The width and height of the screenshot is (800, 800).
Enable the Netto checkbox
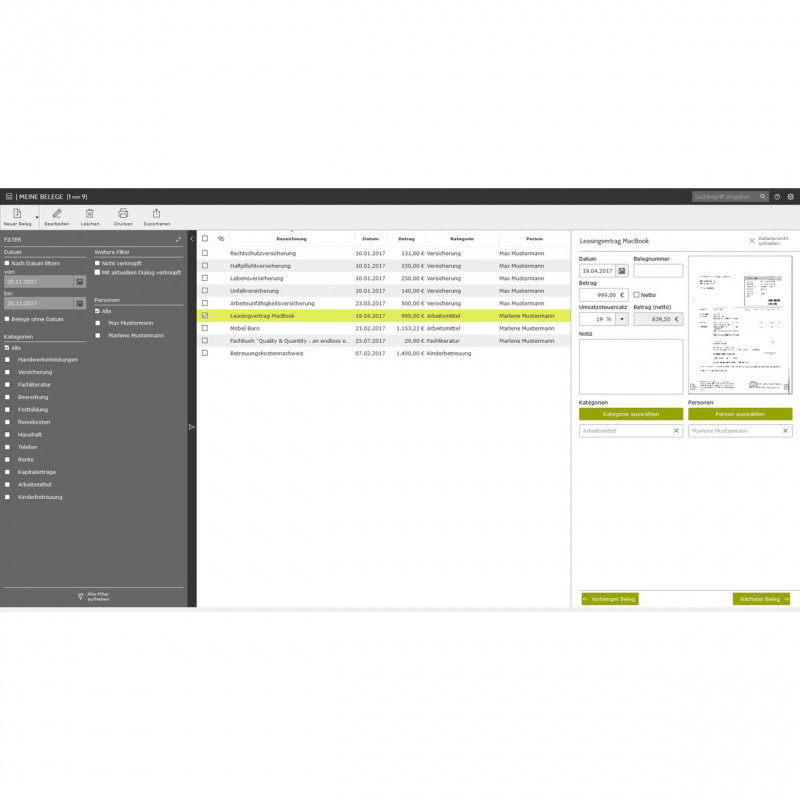(x=637, y=295)
